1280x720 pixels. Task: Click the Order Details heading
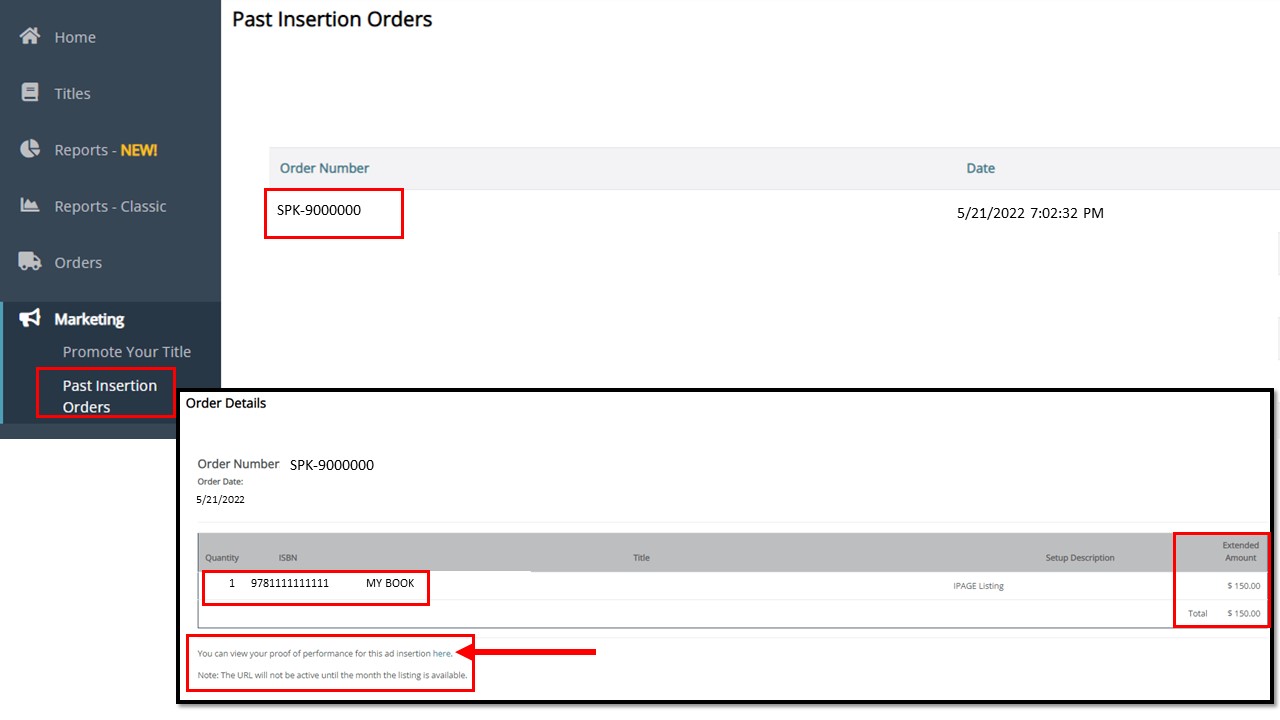(x=226, y=403)
